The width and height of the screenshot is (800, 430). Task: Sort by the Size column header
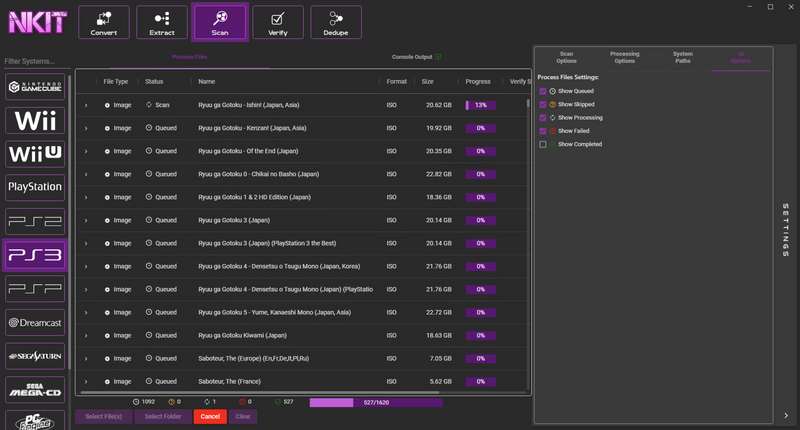pos(428,82)
